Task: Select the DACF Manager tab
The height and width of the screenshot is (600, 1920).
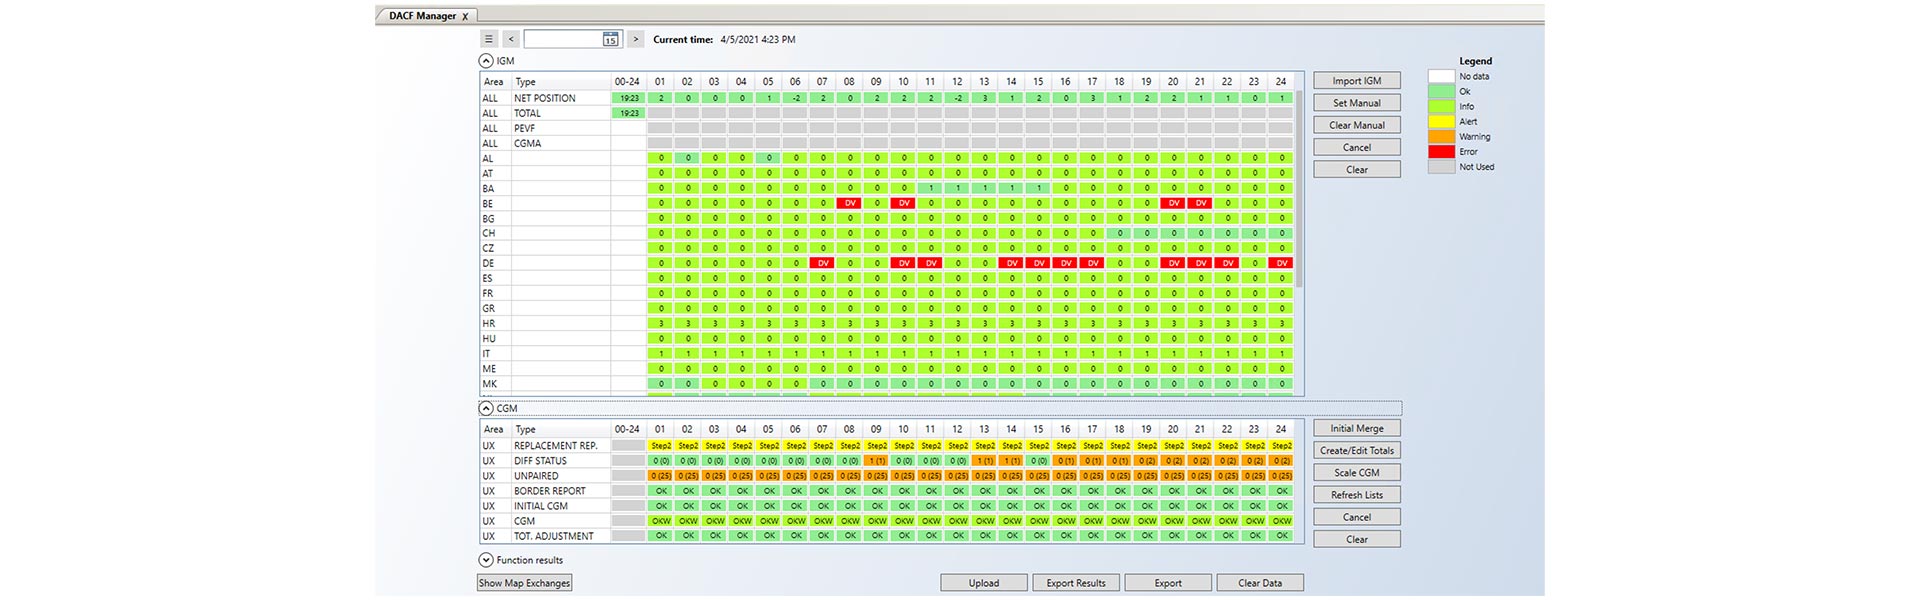Action: 422,16
